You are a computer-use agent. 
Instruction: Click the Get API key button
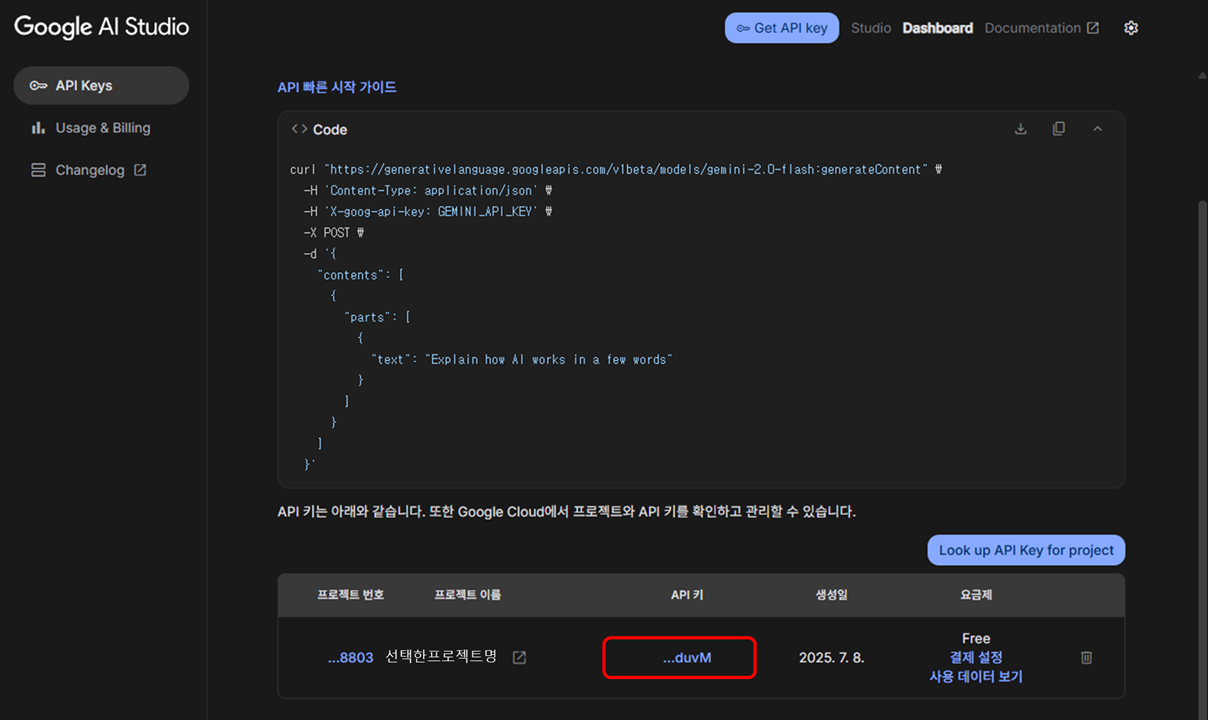[x=782, y=28]
